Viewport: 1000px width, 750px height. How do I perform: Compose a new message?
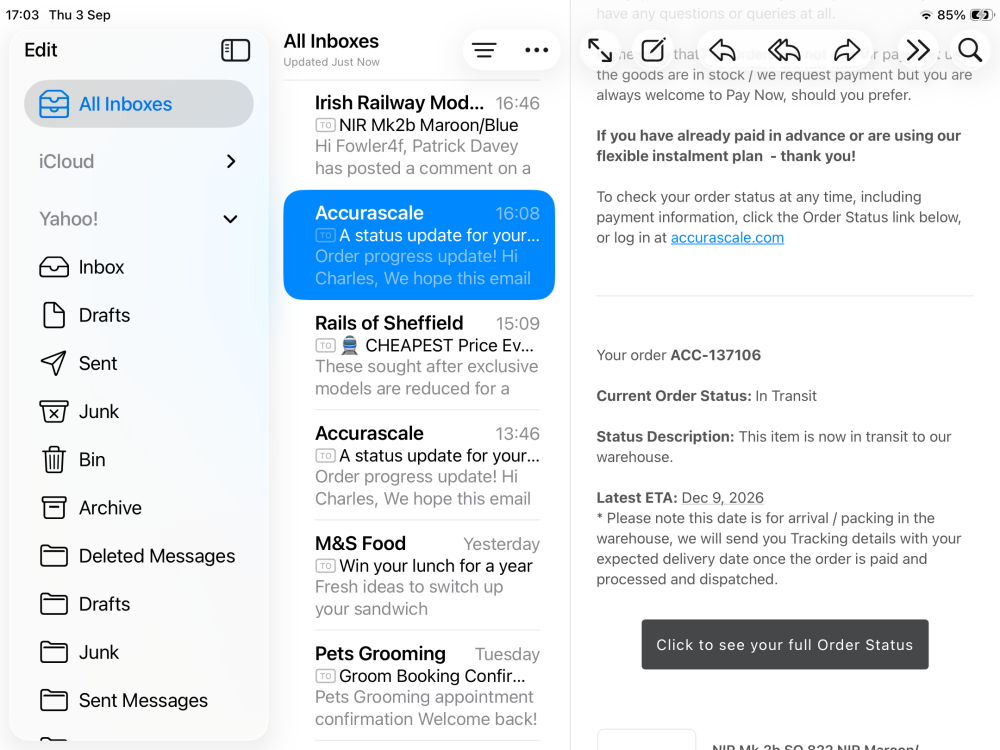[x=653, y=50]
